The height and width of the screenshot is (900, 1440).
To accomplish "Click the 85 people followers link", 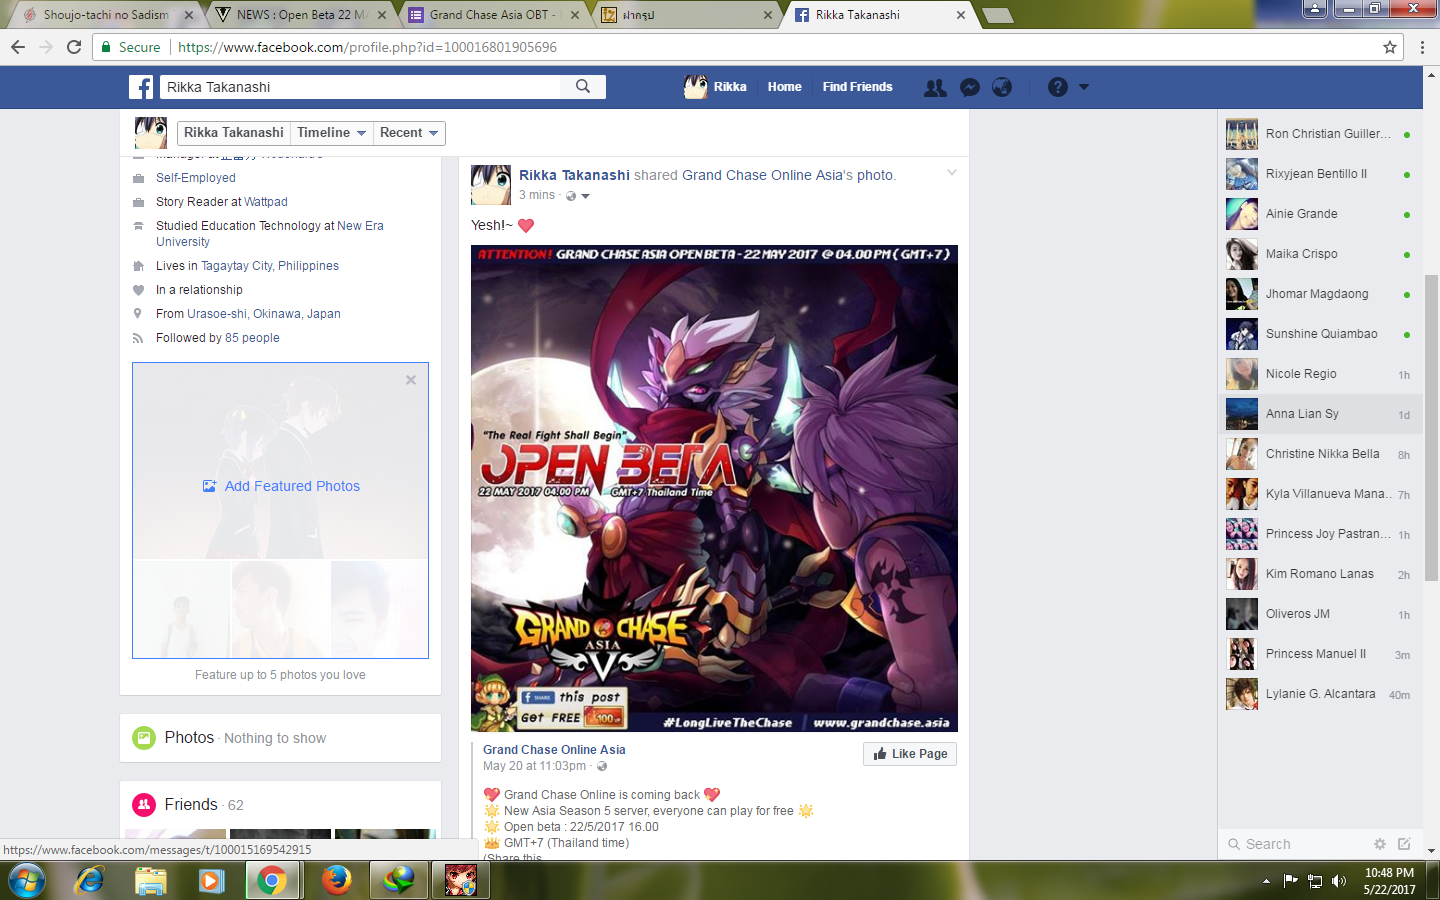I will click(252, 338).
